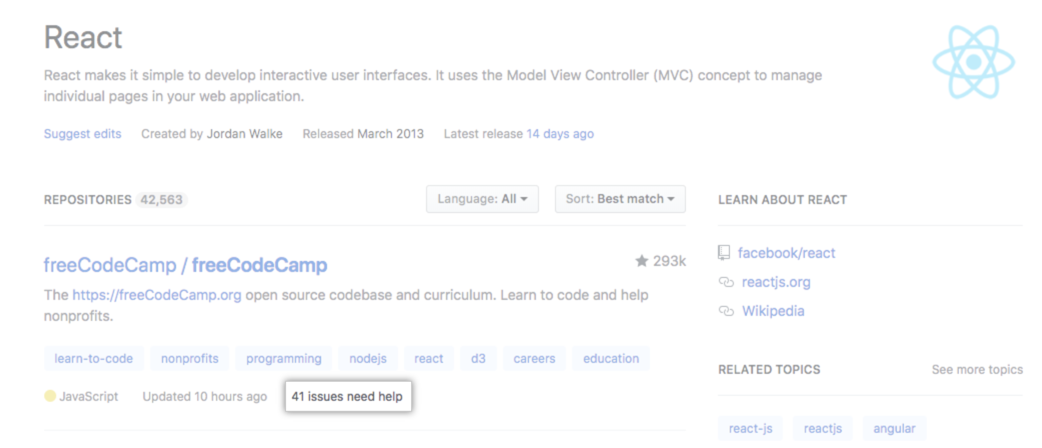
Task: Click Created by Jordan Walke text
Action: pos(212,134)
